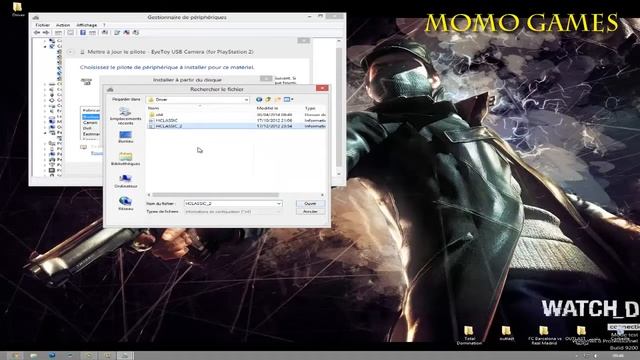Open the outlast desktop folder
This screenshot has width=640, height=360.
tap(507, 333)
